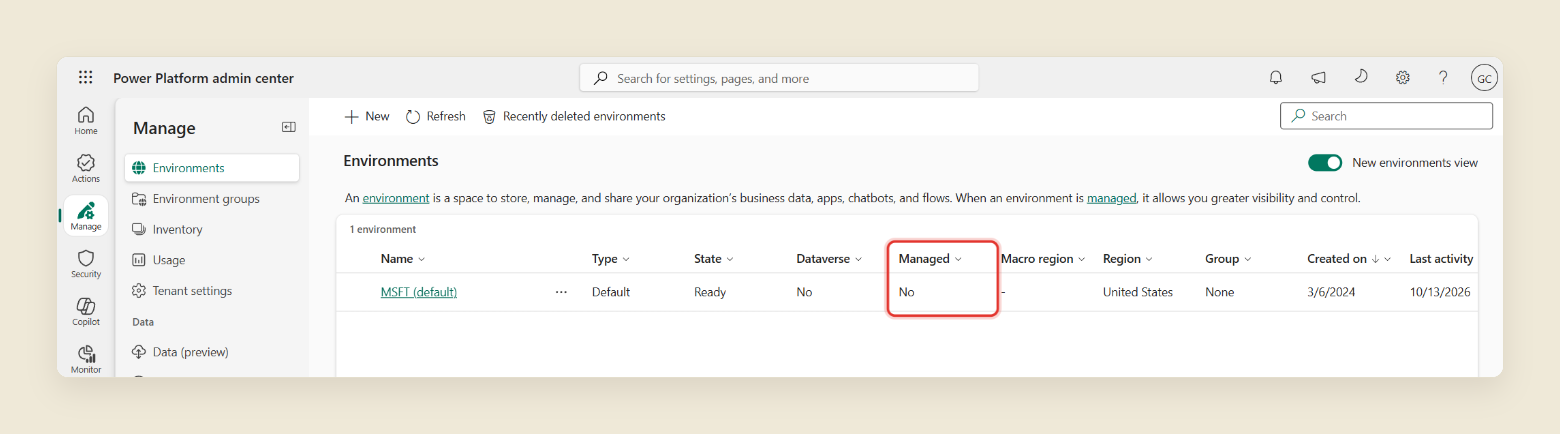The height and width of the screenshot is (434, 1560).
Task: Click the '10/13/2026' last activity cell
Action: [1441, 292]
